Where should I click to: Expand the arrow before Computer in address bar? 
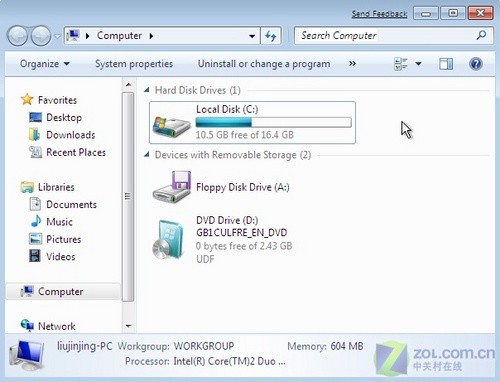pos(87,36)
